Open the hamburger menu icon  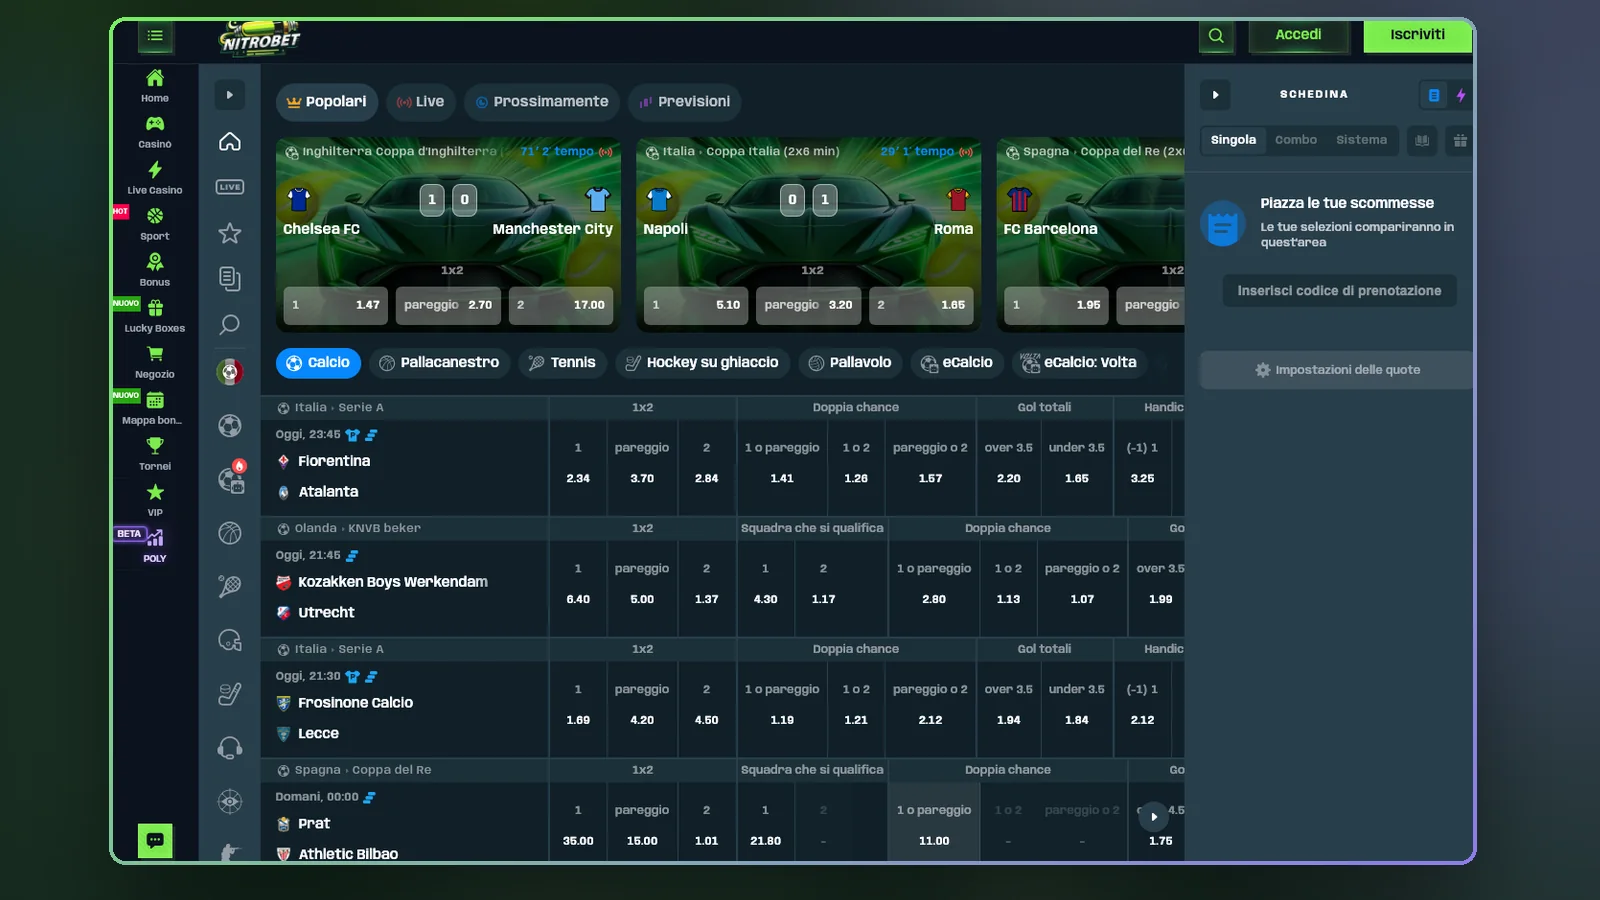point(155,36)
